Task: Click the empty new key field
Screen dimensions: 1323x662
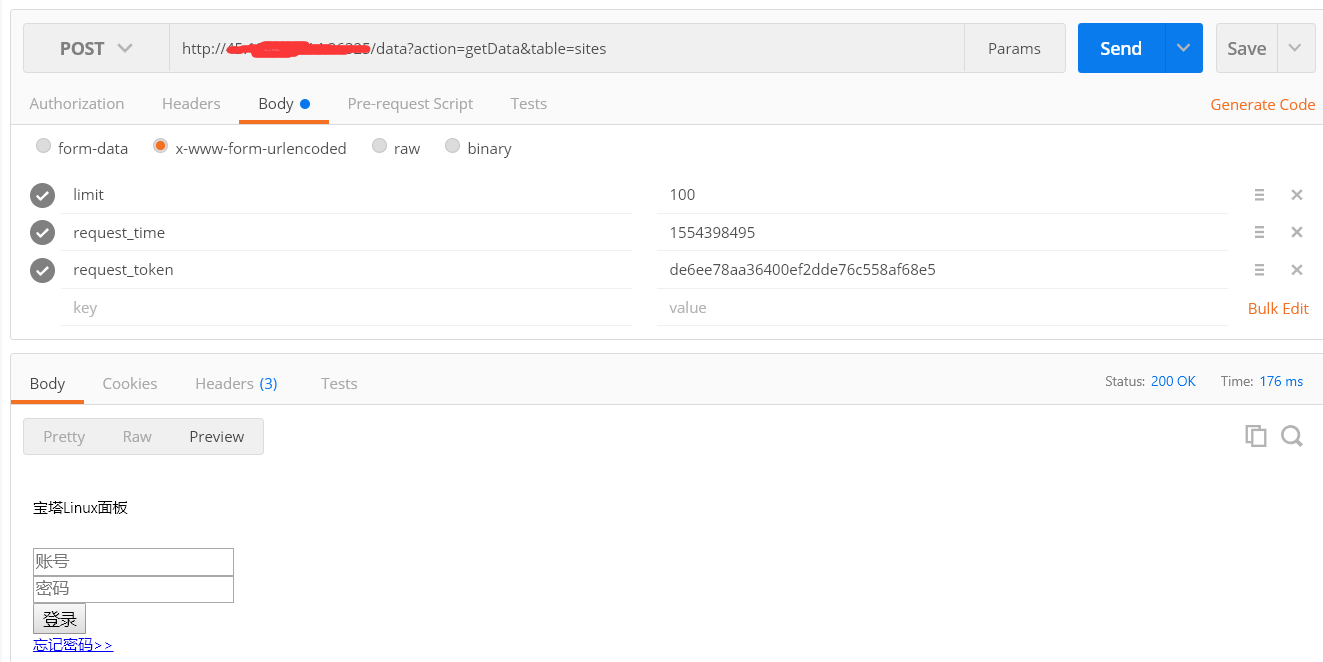Action: [347, 307]
